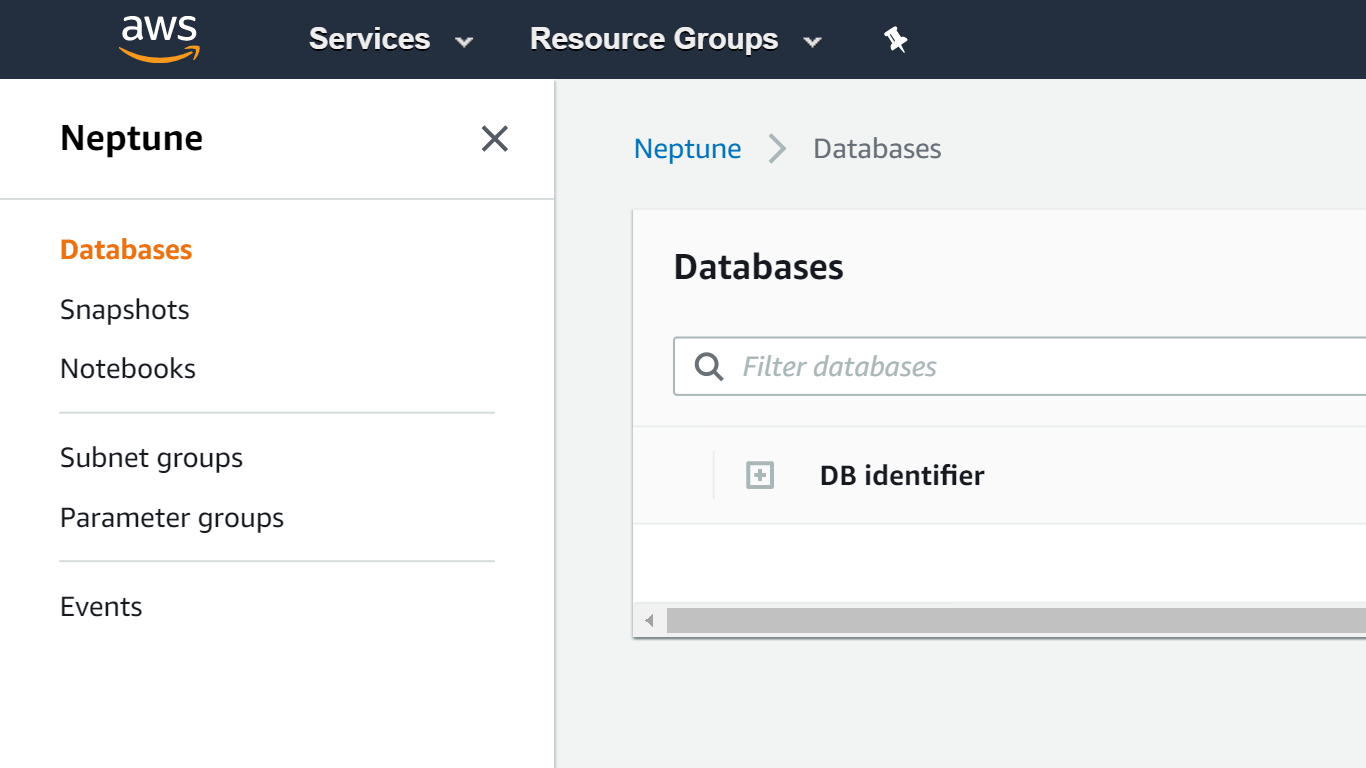Screen dimensions: 1366x768
Task: Select Databases in the sidebar
Action: click(x=126, y=249)
